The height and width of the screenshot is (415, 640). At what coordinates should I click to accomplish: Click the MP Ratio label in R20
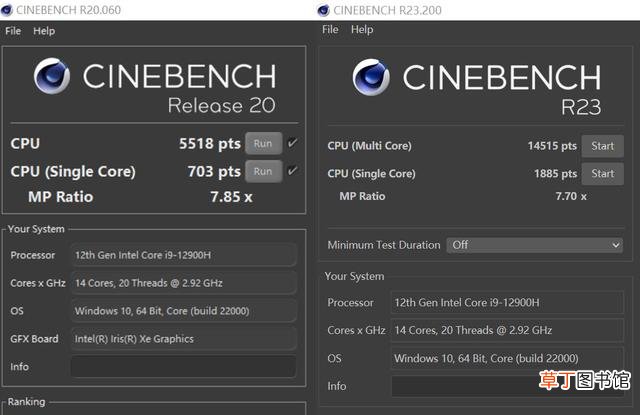(x=60, y=197)
